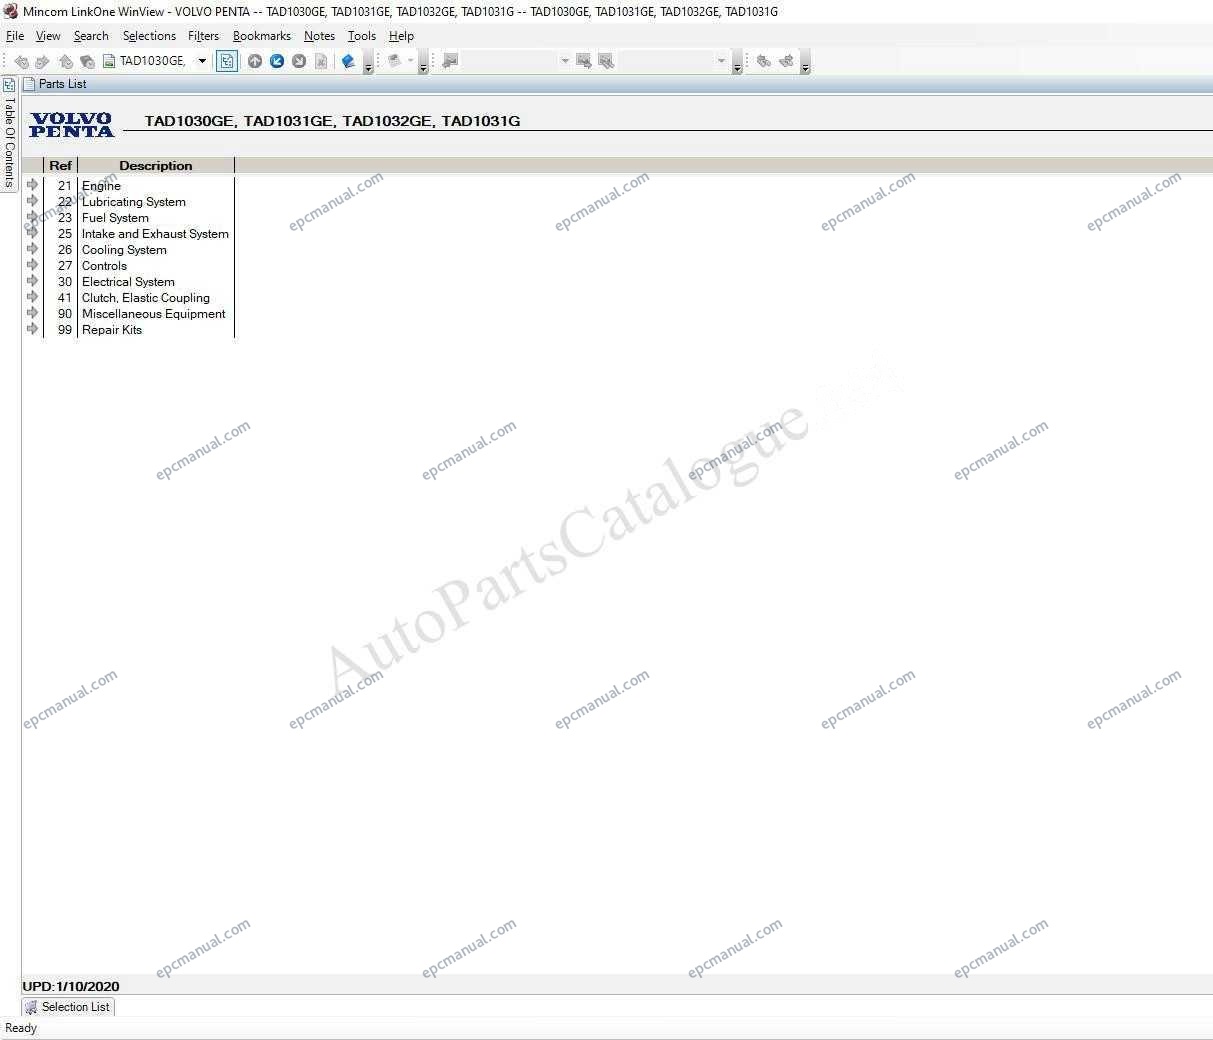Screen dimensions: 1213x1040
Task: Open the Selections menu
Action: click(x=149, y=36)
